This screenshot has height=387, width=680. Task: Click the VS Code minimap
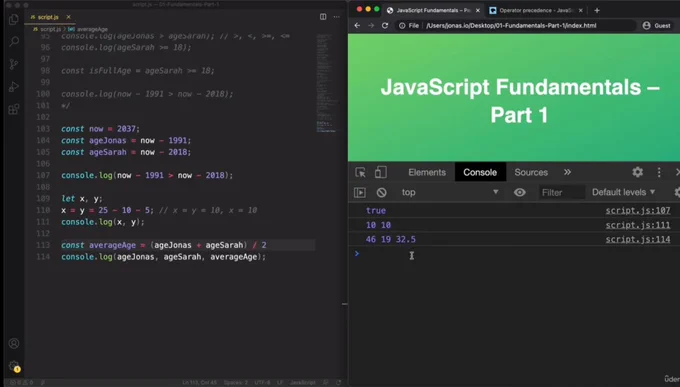pyautogui.click(x=326, y=82)
